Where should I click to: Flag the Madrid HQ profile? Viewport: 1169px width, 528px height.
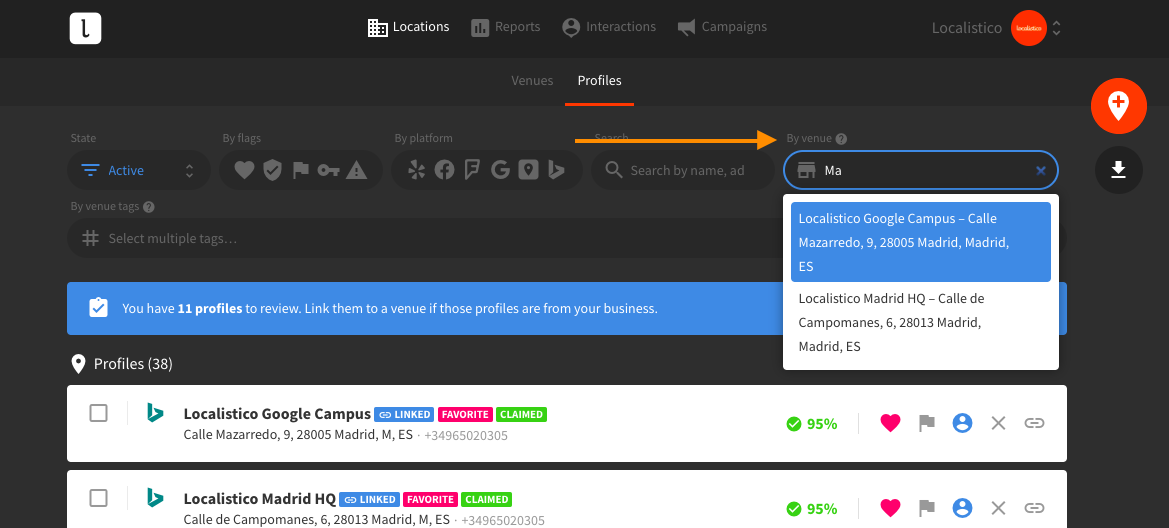point(927,509)
